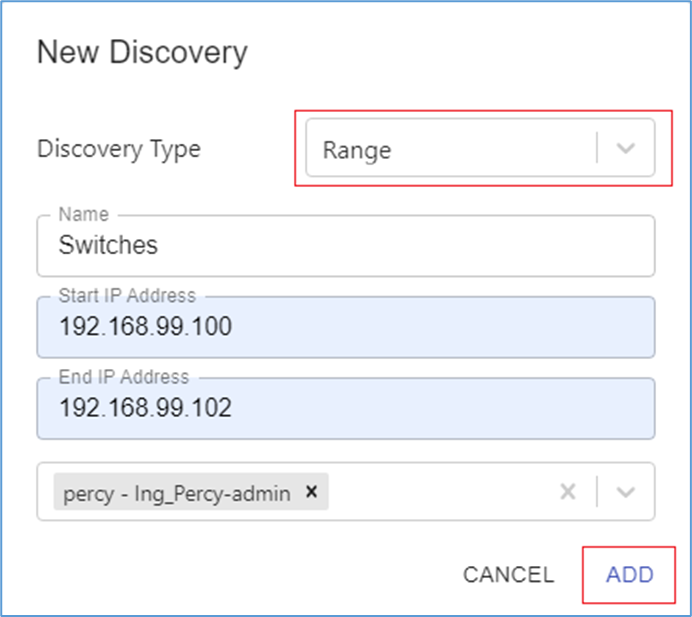Viewport: 692px width, 617px height.
Task: Click the percy - Ing_Percy-admin chip label
Action: 176,492
